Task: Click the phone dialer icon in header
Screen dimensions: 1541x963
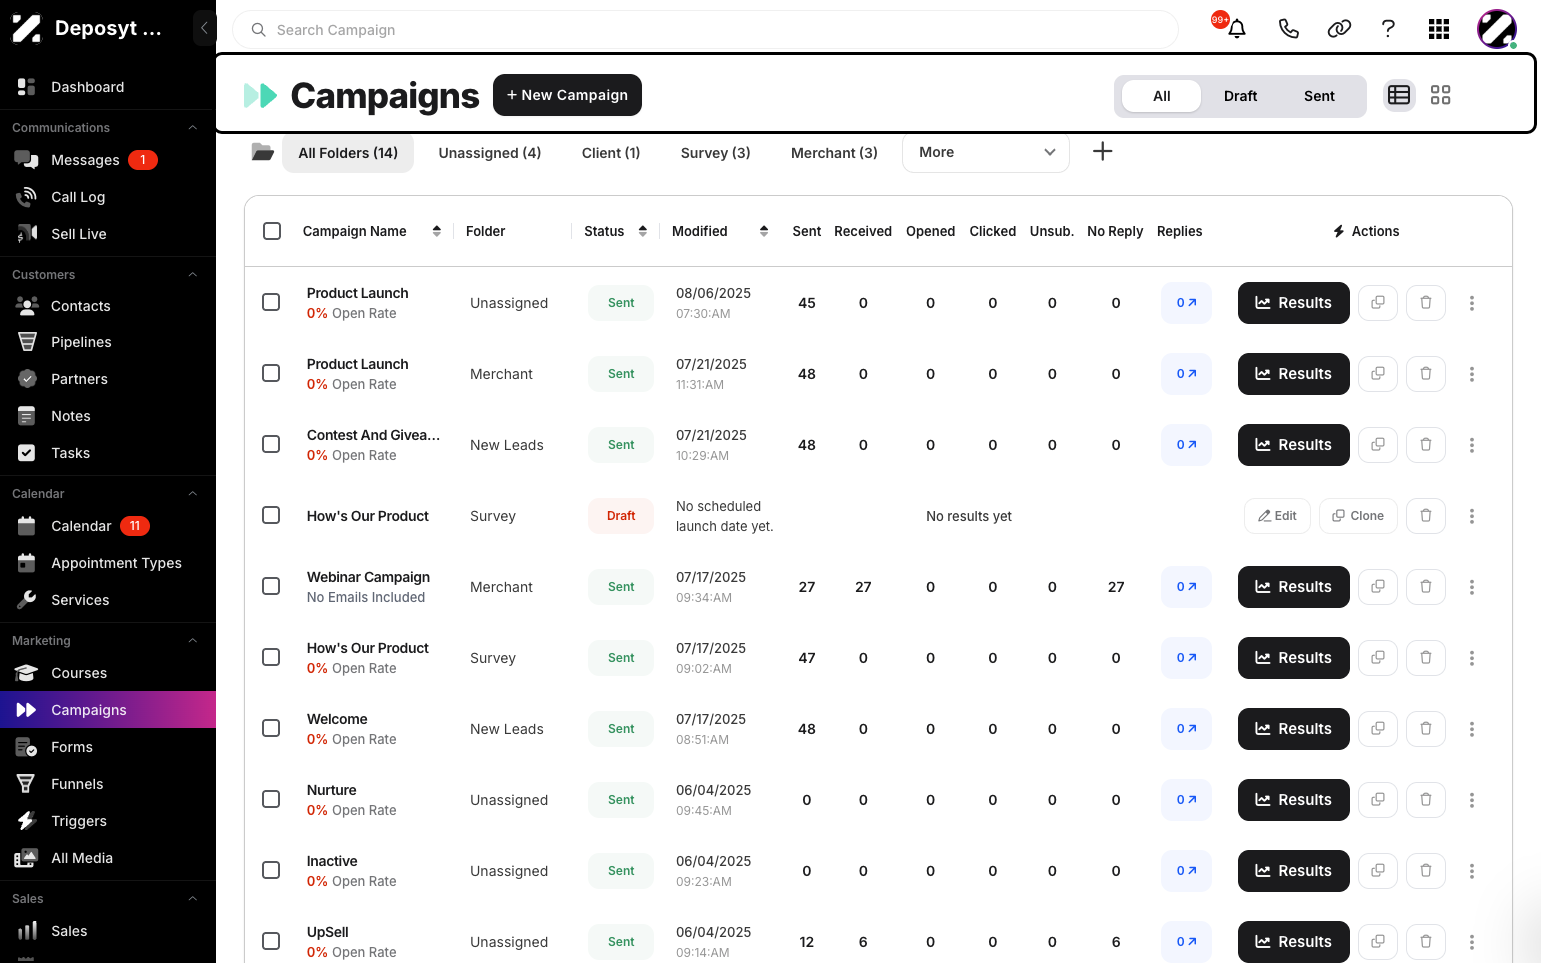Action: point(1289,29)
